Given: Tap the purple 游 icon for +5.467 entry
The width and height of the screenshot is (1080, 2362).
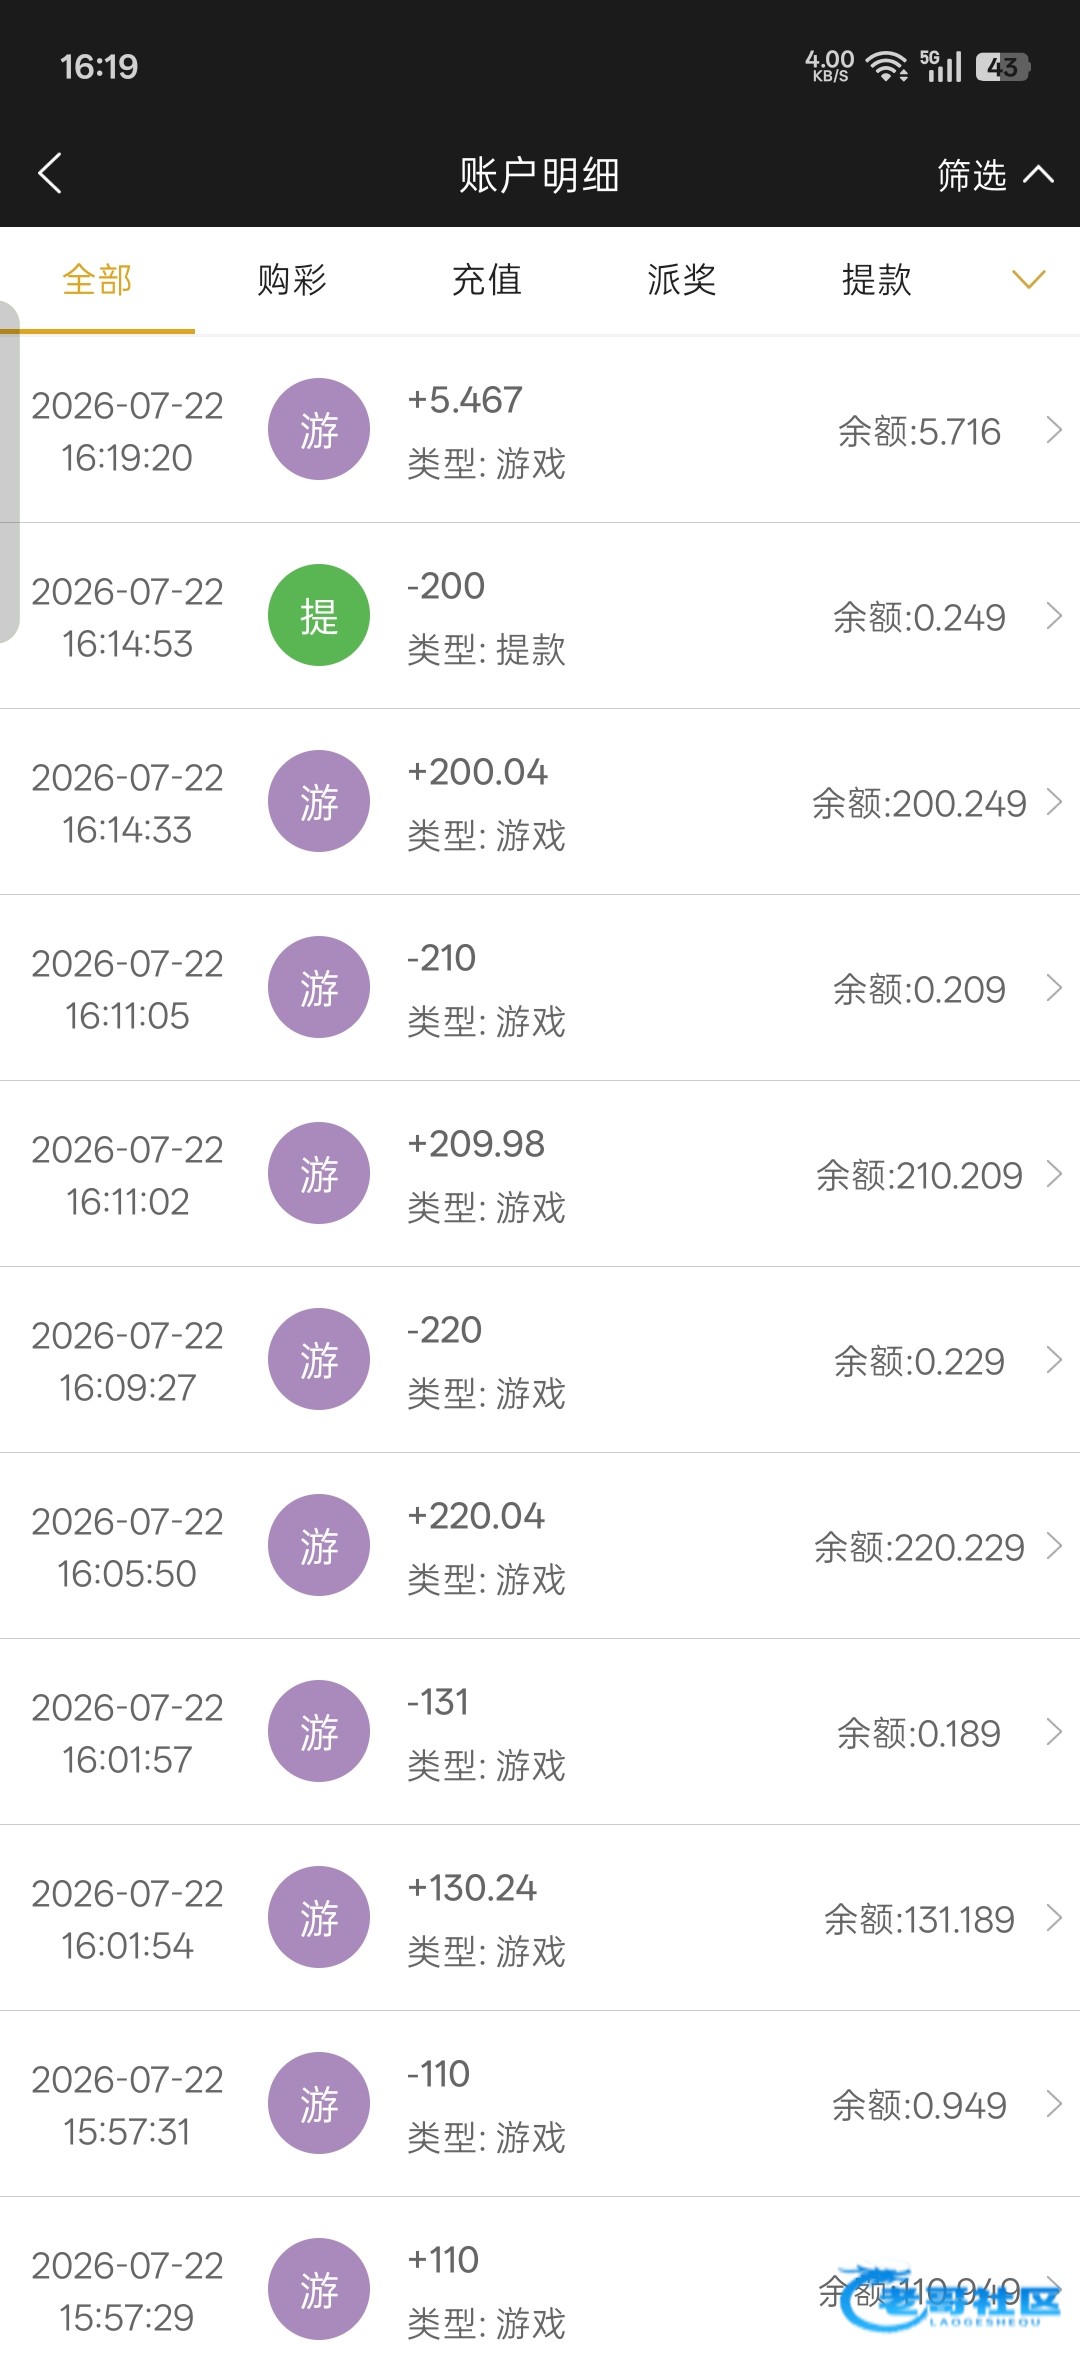Looking at the screenshot, I should [x=319, y=429].
